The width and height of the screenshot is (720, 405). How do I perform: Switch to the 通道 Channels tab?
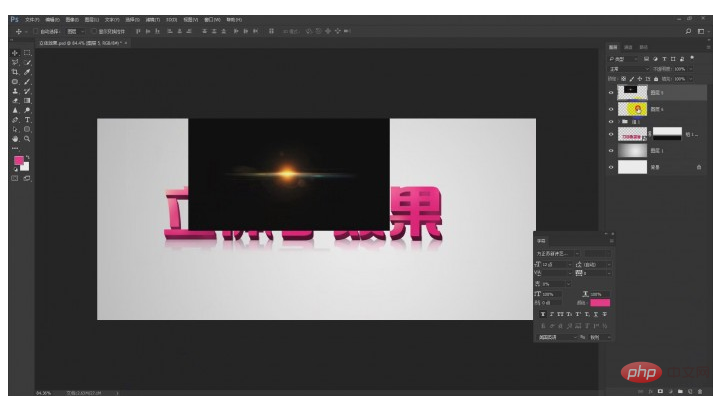pyautogui.click(x=628, y=47)
